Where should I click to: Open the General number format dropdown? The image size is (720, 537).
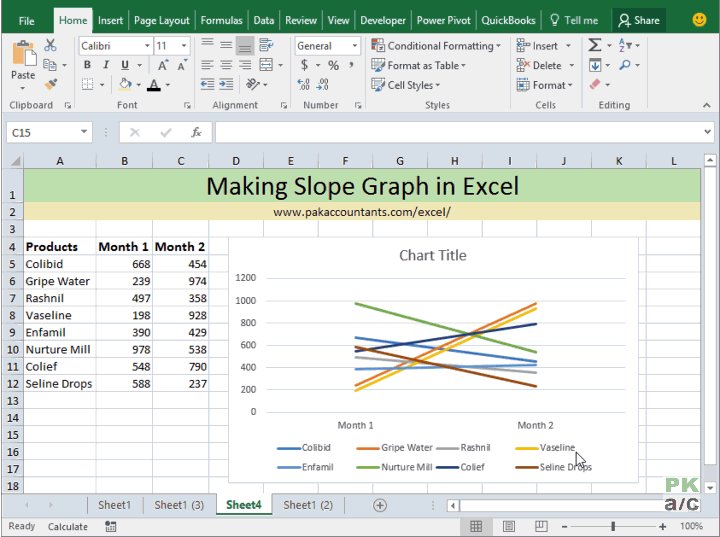click(354, 46)
